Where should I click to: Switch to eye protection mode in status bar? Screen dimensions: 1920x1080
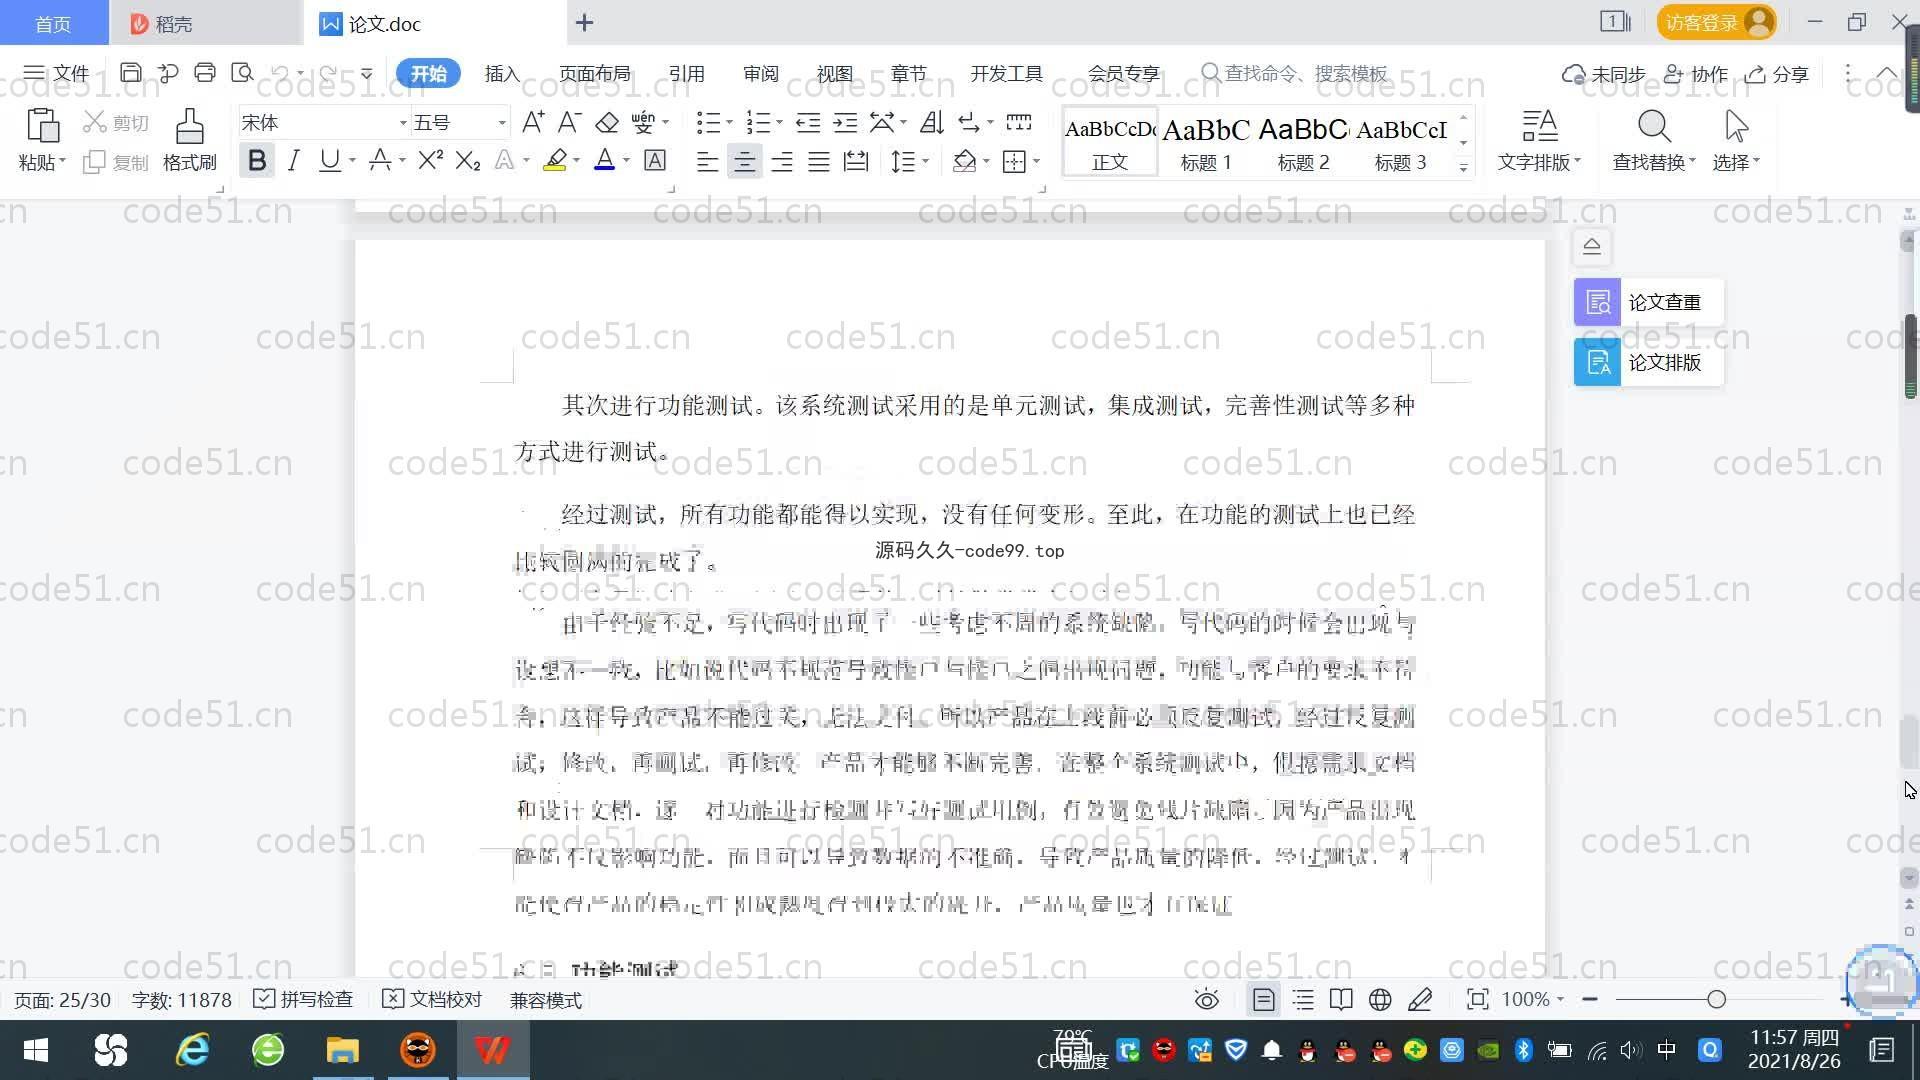click(1207, 1000)
